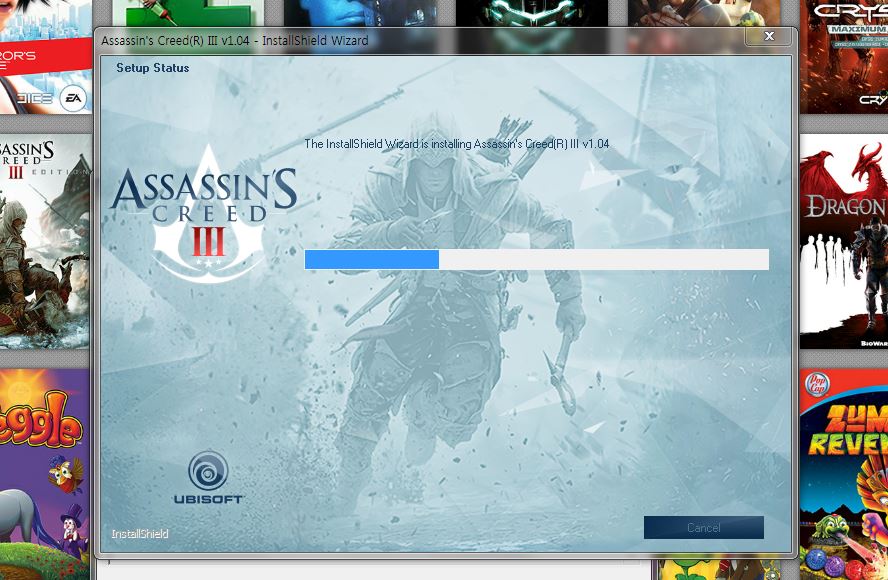Close the InstallShield Wizard window
The image size is (888, 580).
(769, 36)
